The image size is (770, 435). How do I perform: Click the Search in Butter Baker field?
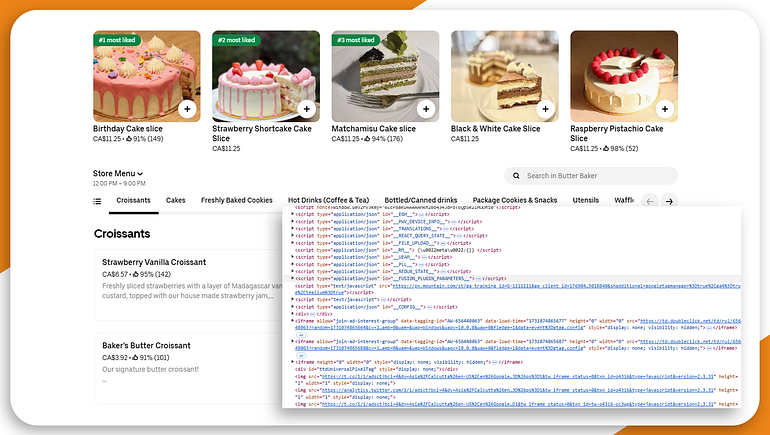591,175
